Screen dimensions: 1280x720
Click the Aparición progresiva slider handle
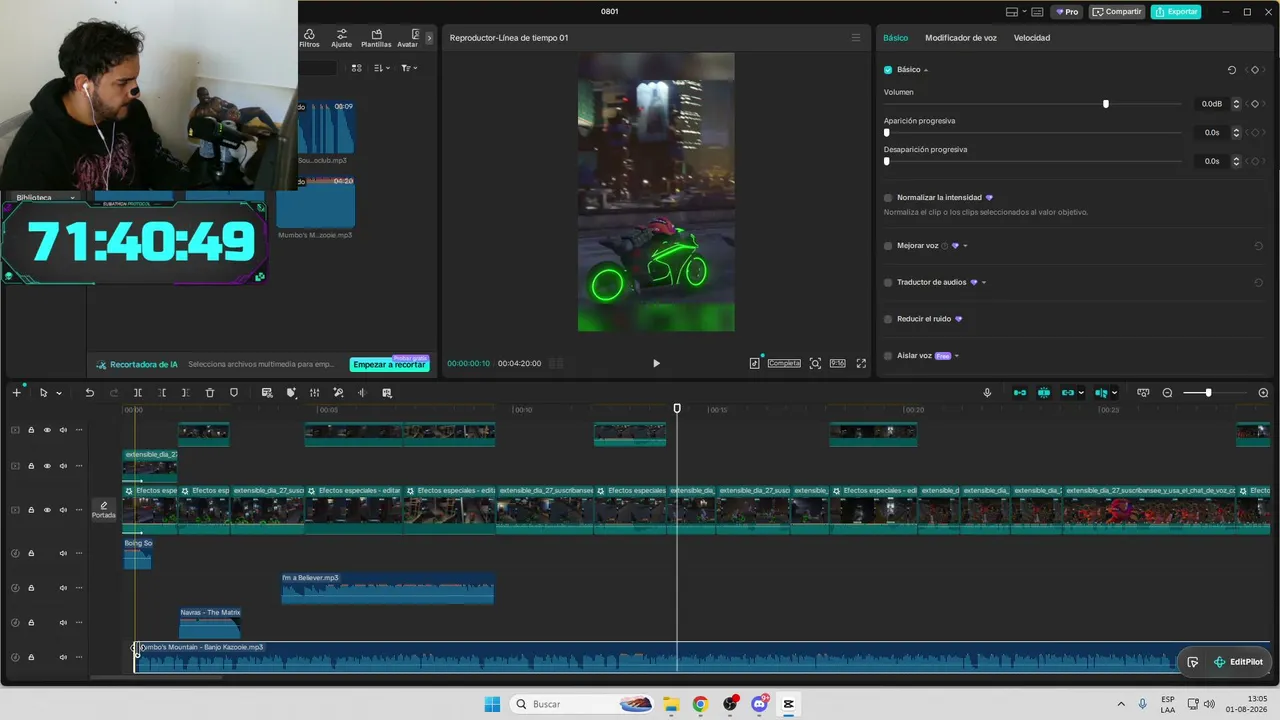pos(887,132)
